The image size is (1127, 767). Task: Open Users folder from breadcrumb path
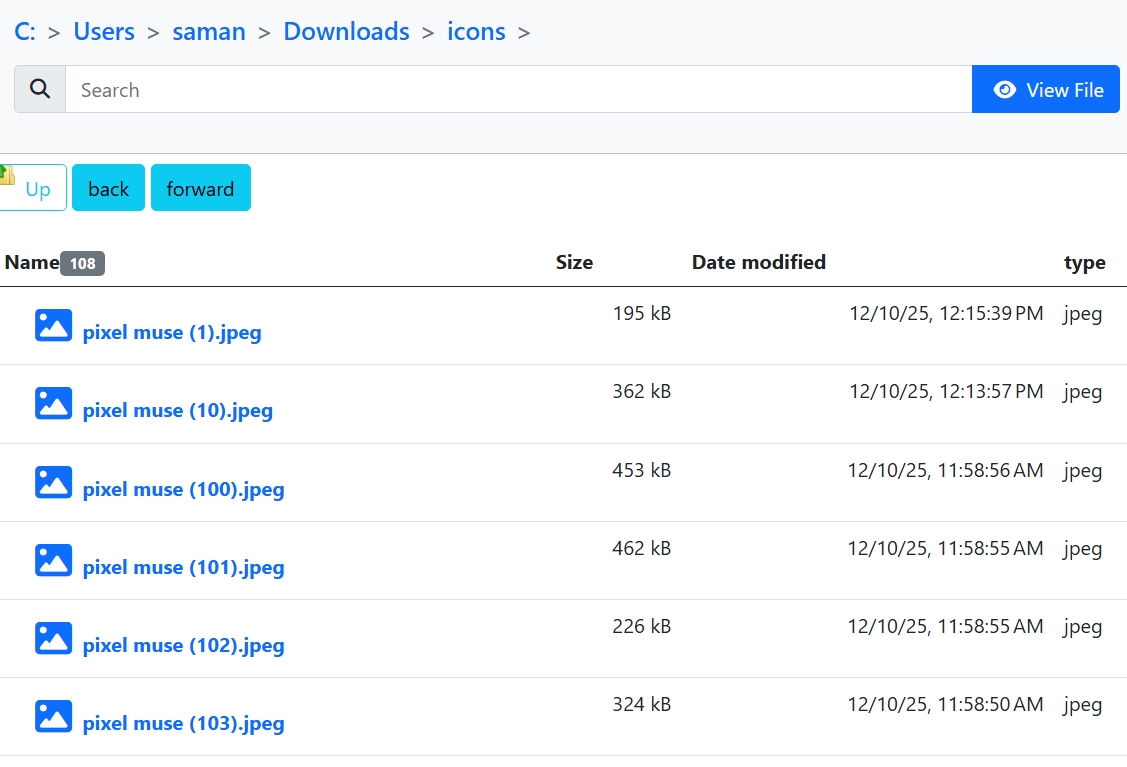coord(104,31)
